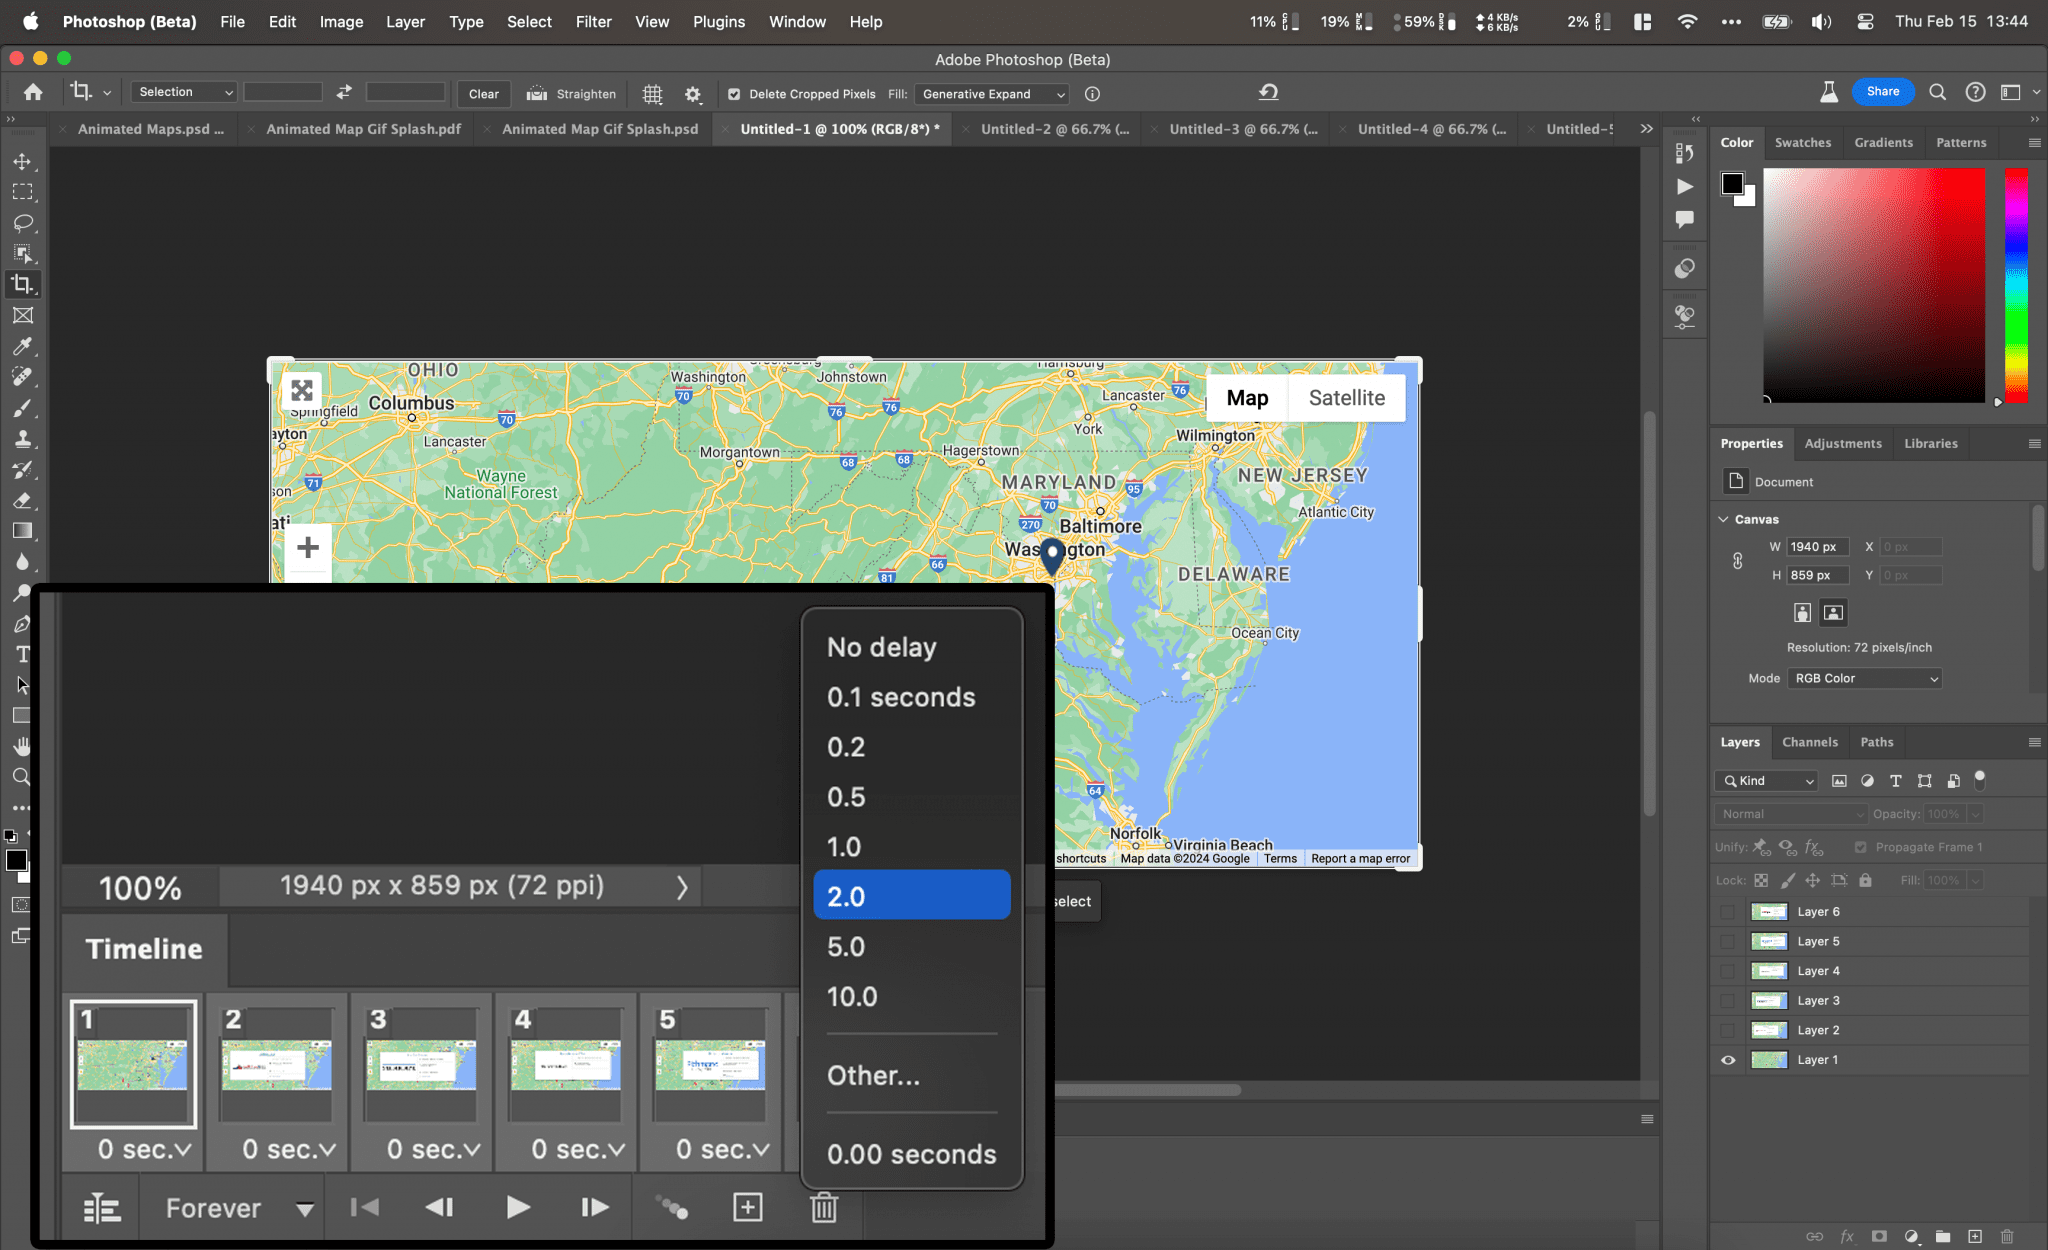Image resolution: width=2048 pixels, height=1250 pixels.
Task: Select the Hand tool
Action: point(24,746)
